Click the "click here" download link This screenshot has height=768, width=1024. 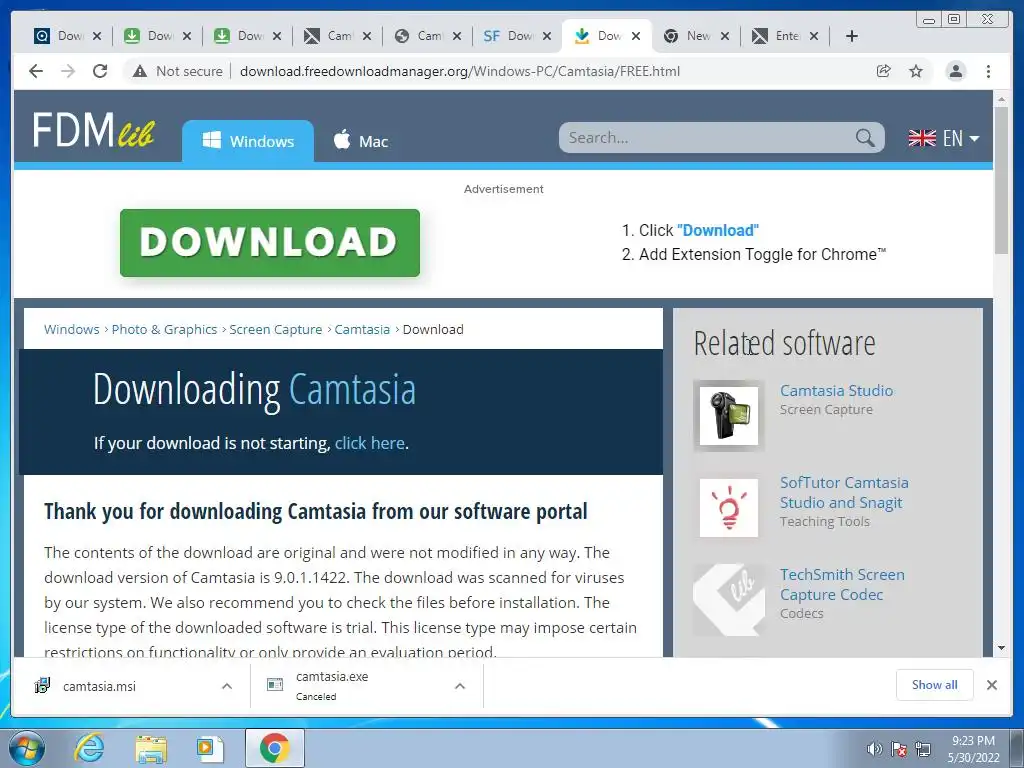click(370, 443)
